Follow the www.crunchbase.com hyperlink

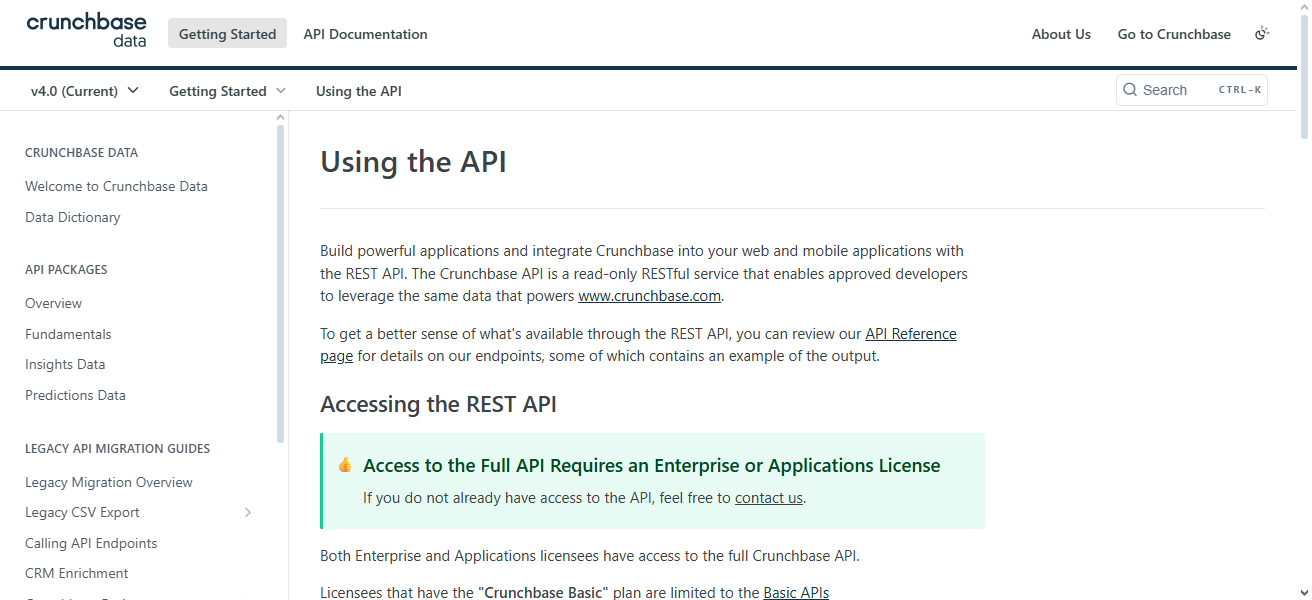pos(649,295)
